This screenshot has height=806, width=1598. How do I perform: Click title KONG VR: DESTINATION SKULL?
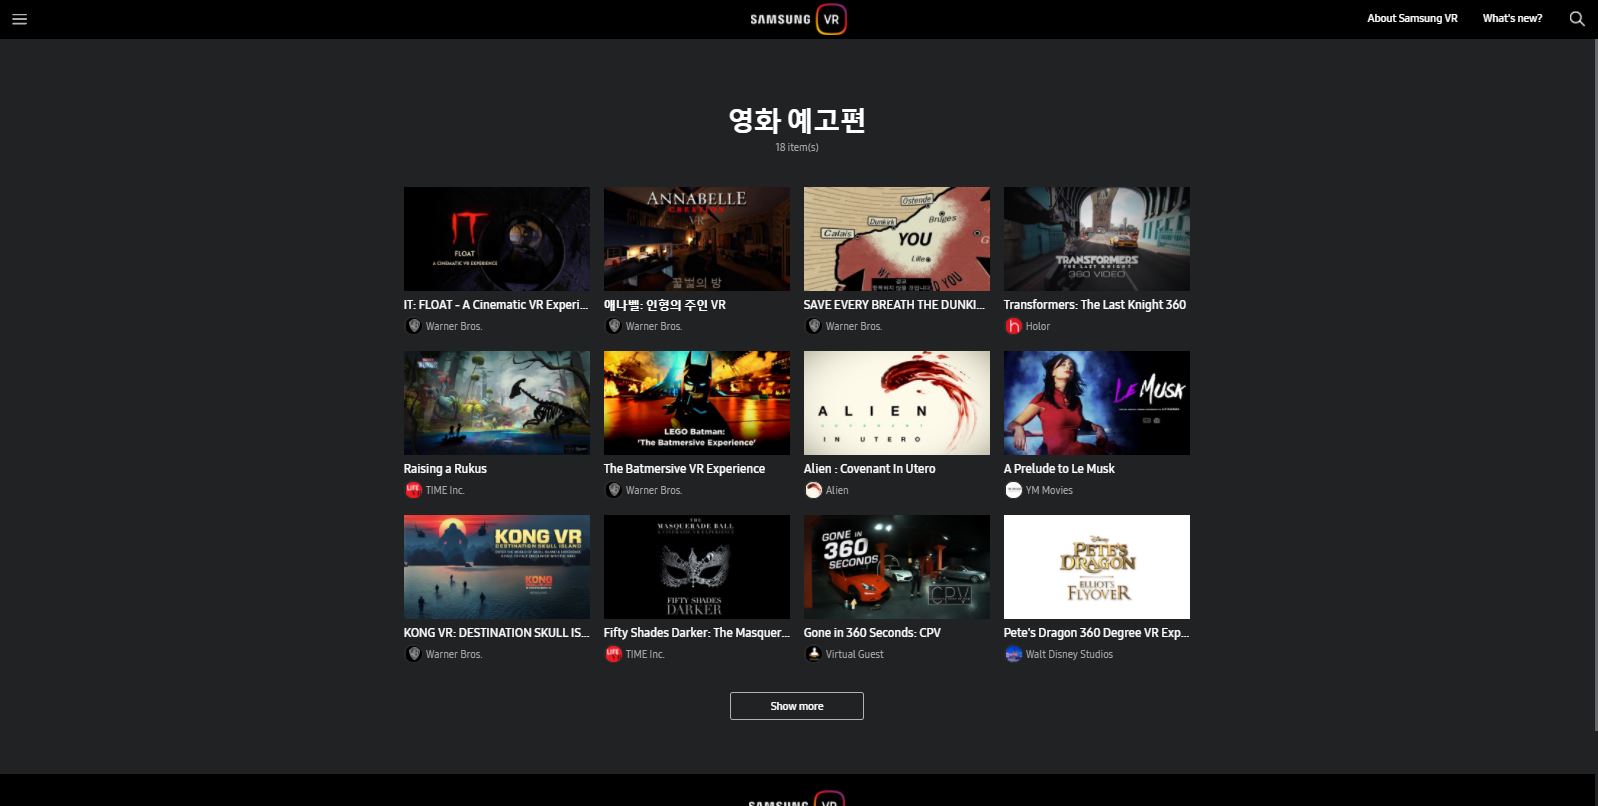496,633
